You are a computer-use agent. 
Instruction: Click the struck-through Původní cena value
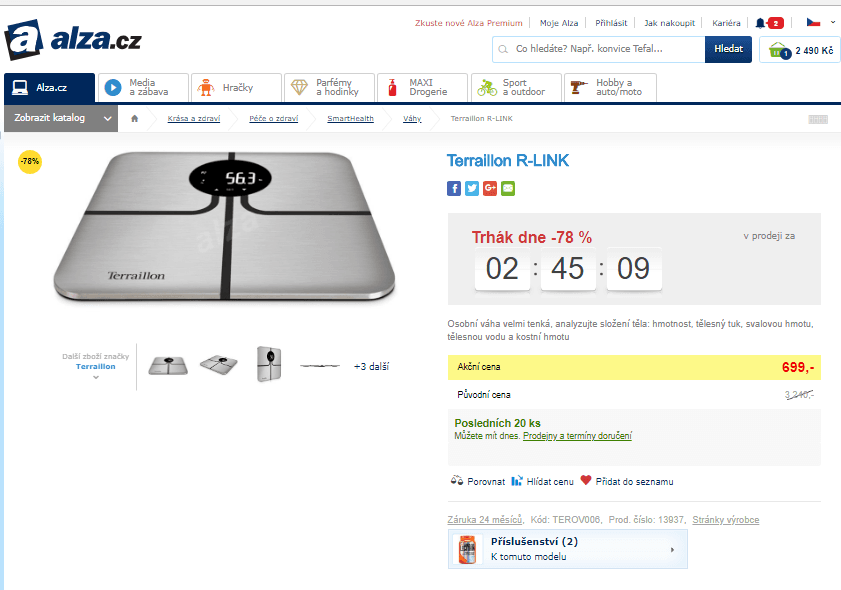[x=799, y=395]
